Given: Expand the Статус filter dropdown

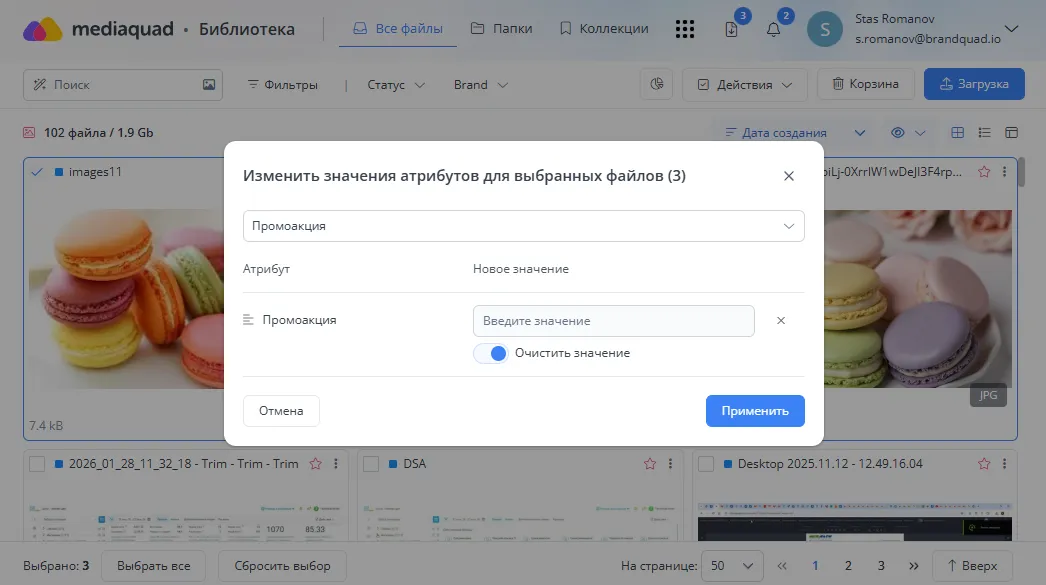Looking at the screenshot, I should 394,85.
